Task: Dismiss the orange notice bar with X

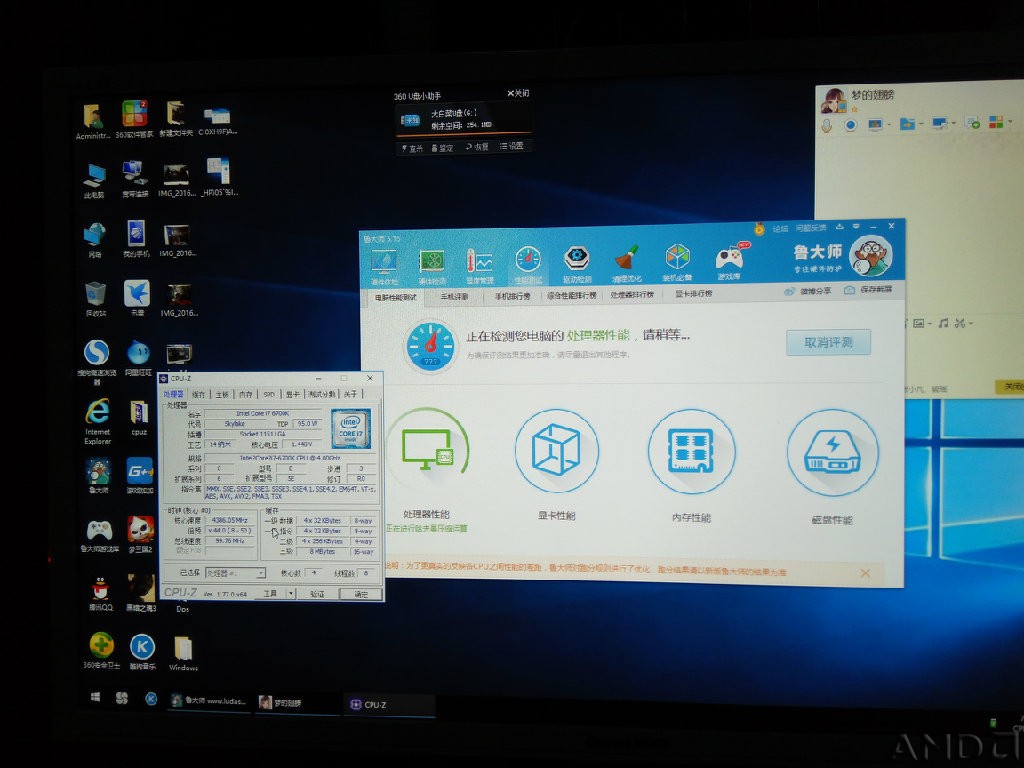Action: pyautogui.click(x=865, y=573)
